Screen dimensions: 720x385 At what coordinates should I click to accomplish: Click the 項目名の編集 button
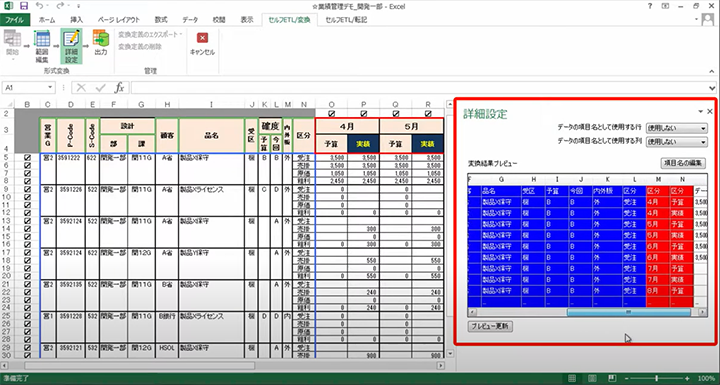(x=683, y=163)
